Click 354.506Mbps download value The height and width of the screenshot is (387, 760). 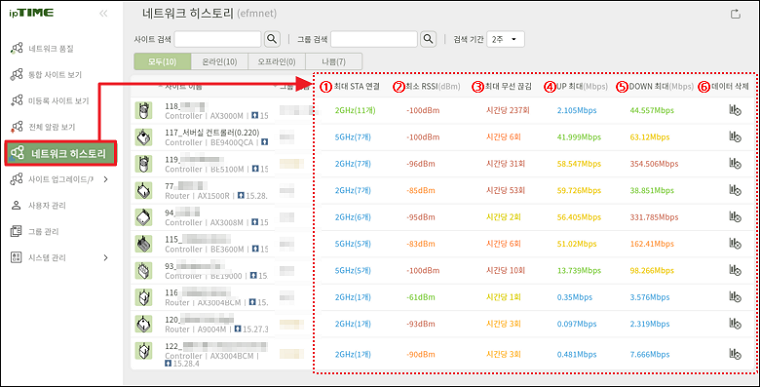(653, 164)
